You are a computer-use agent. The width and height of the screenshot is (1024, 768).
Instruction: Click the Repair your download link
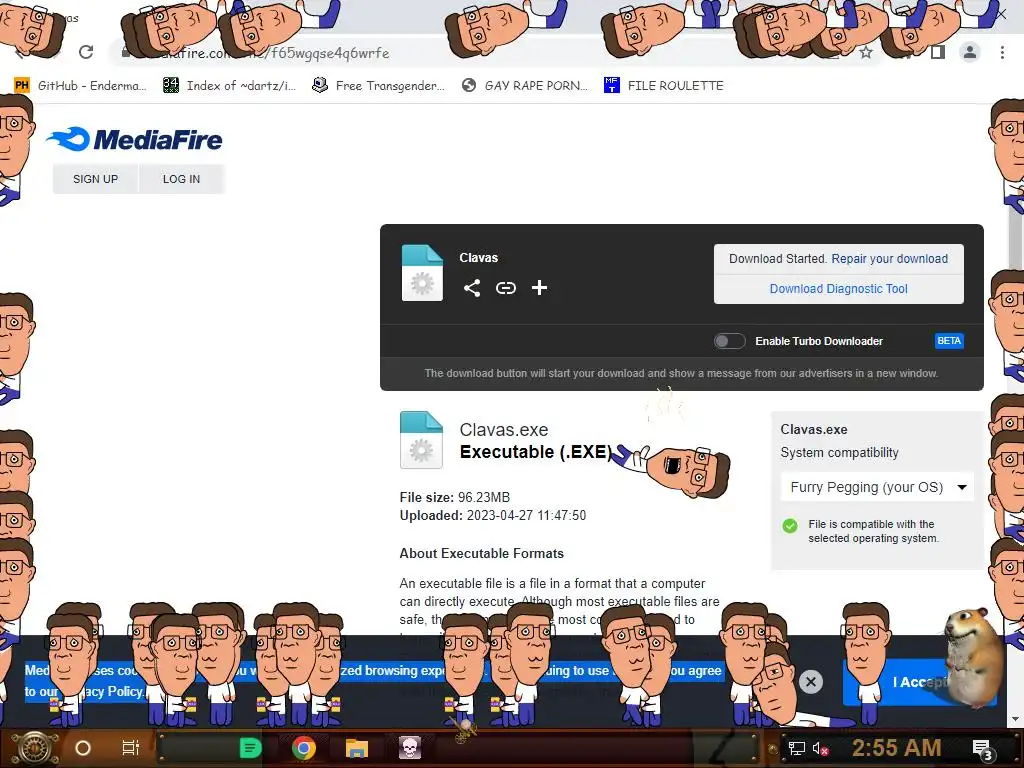point(889,259)
